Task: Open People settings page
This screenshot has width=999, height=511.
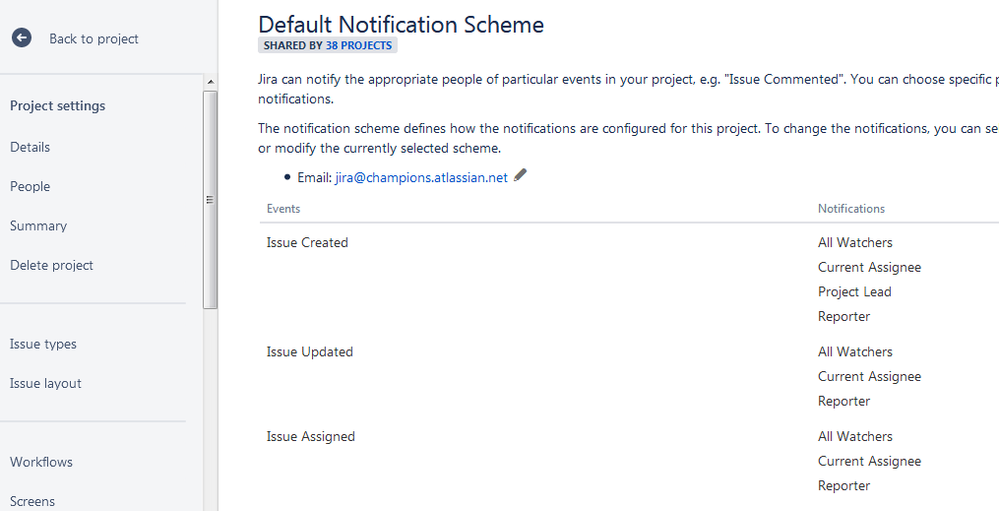Action: 30,187
